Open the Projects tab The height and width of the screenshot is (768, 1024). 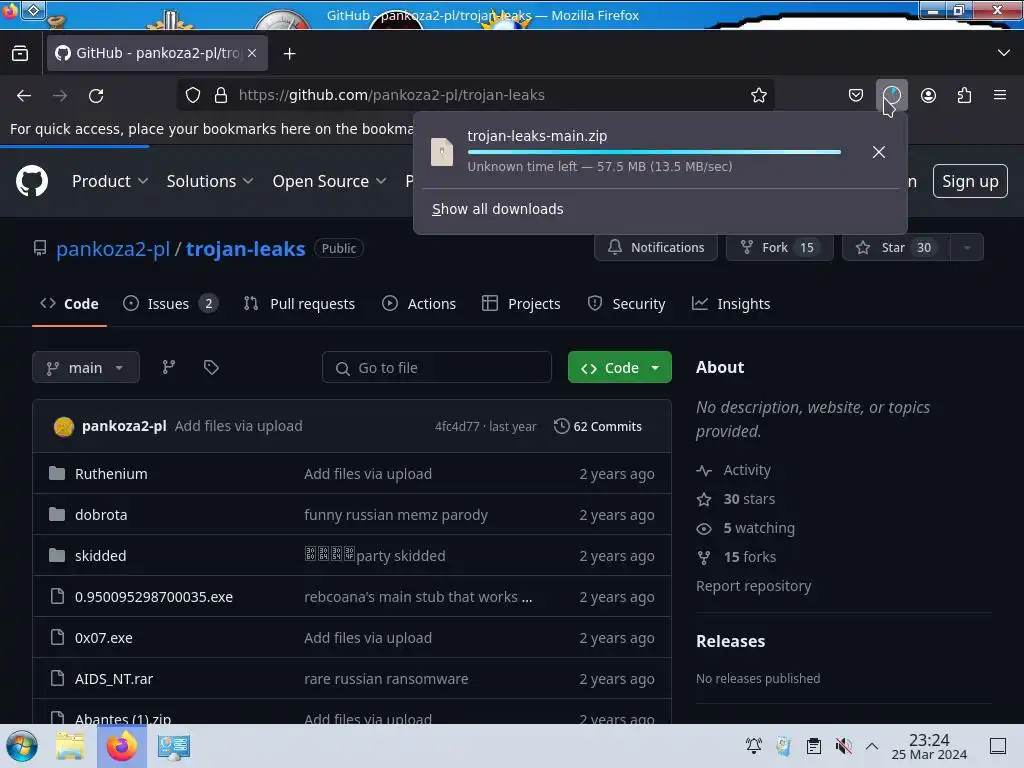[x=521, y=304]
